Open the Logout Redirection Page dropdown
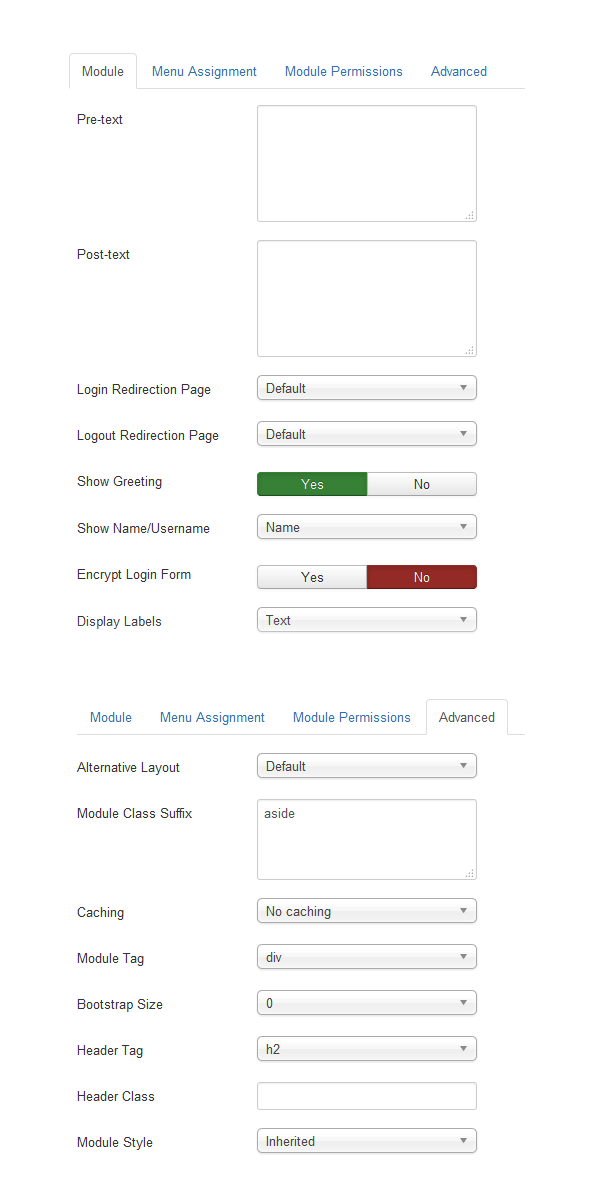This screenshot has width=590, height=1200. click(x=367, y=434)
